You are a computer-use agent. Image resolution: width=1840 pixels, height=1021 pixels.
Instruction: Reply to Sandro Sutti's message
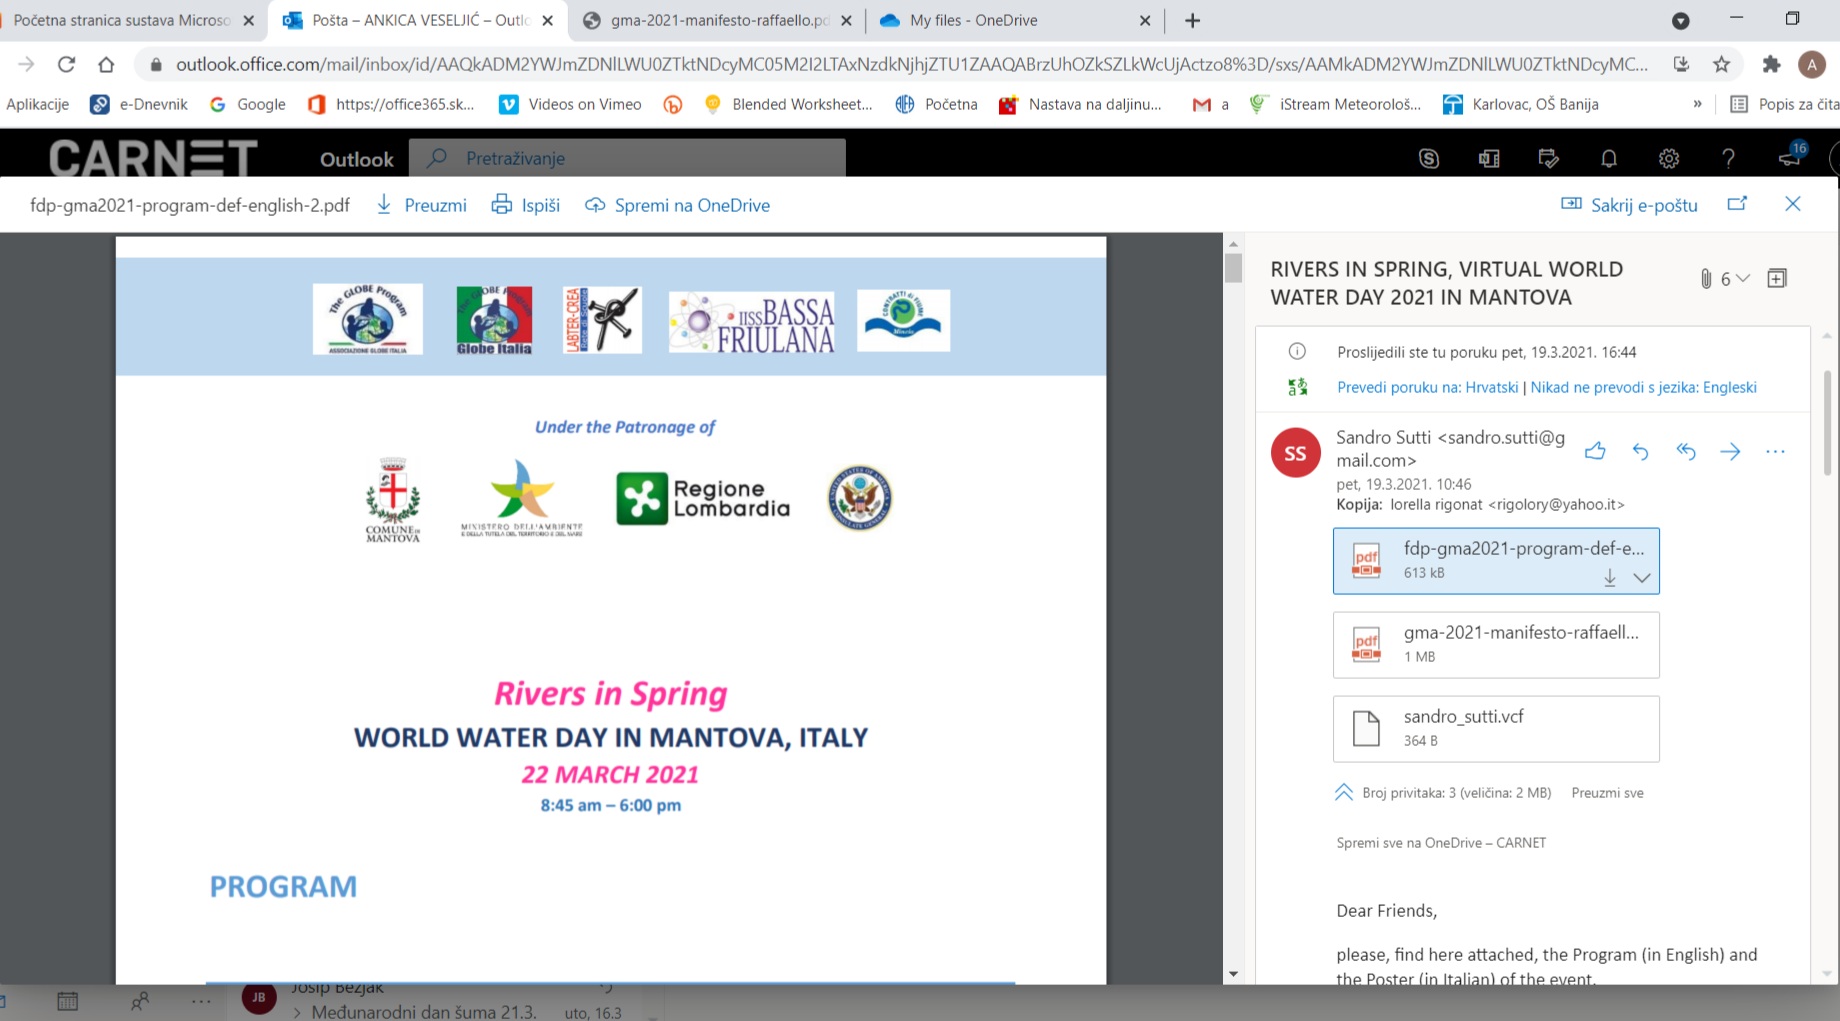1640,451
